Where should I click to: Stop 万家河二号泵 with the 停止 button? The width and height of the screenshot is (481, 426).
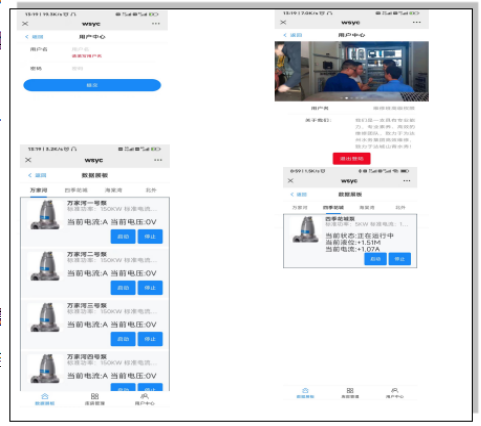click(150, 288)
